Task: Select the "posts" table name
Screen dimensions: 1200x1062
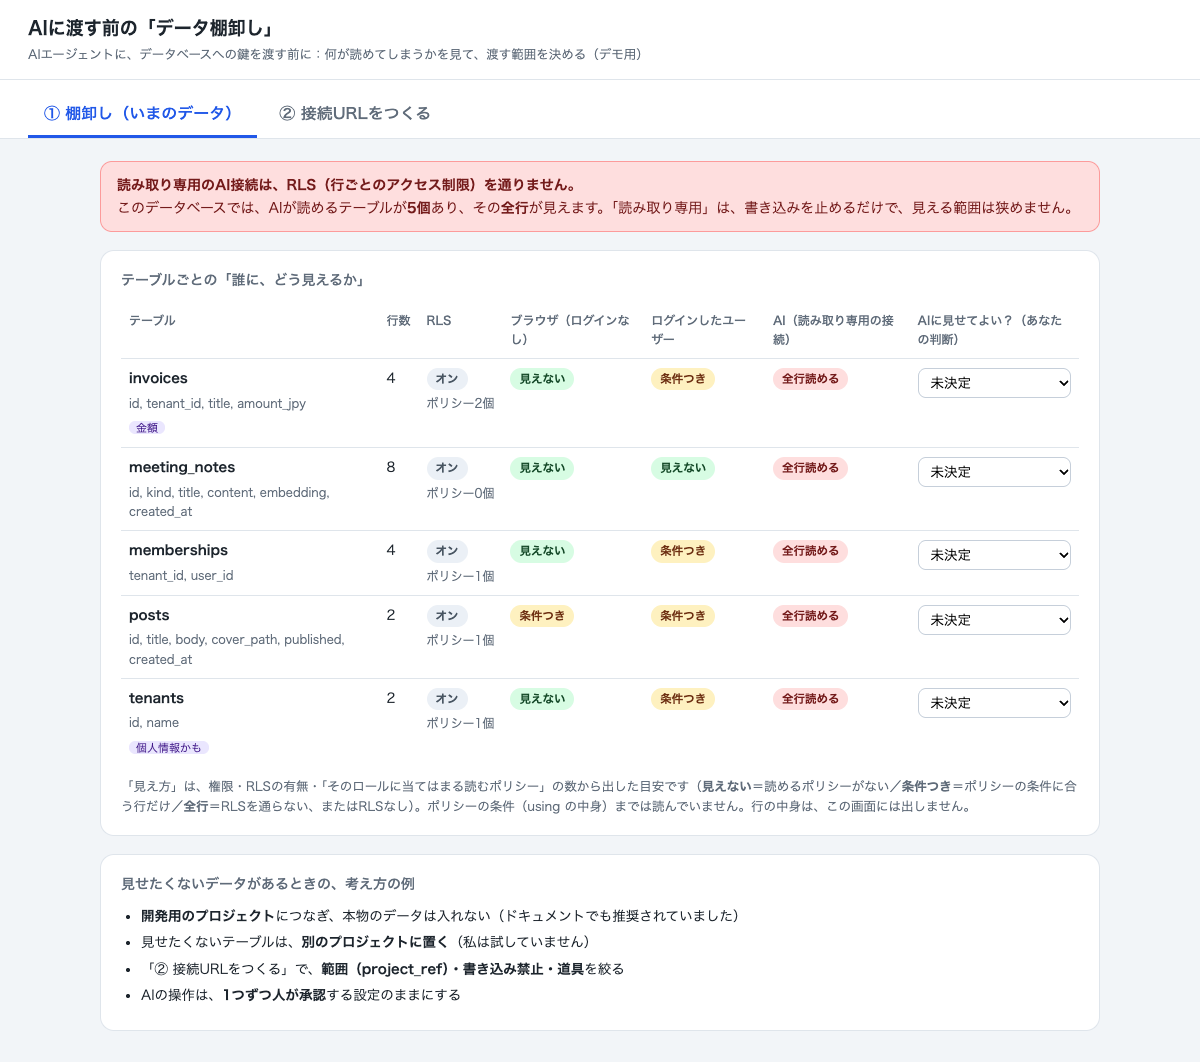Action: 149,615
